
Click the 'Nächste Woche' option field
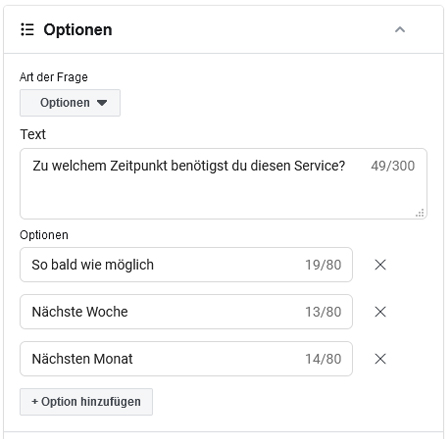tap(186, 312)
